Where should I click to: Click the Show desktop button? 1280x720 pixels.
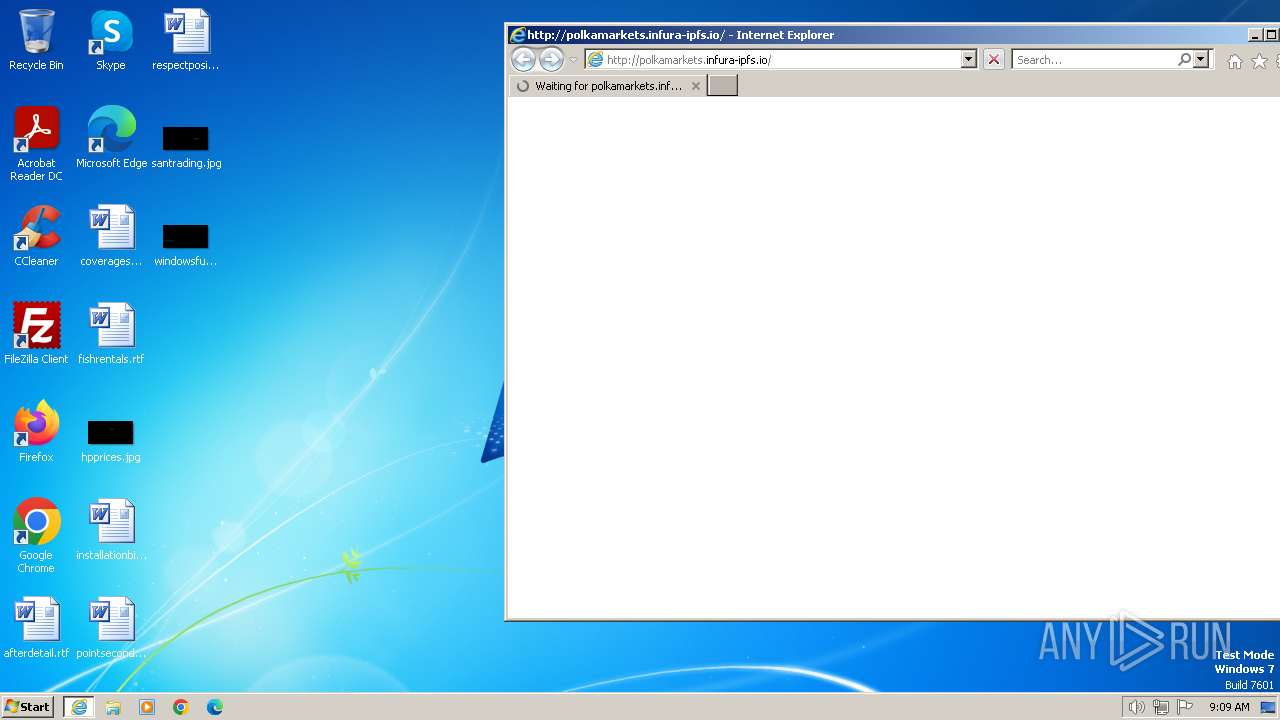coord(1269,707)
